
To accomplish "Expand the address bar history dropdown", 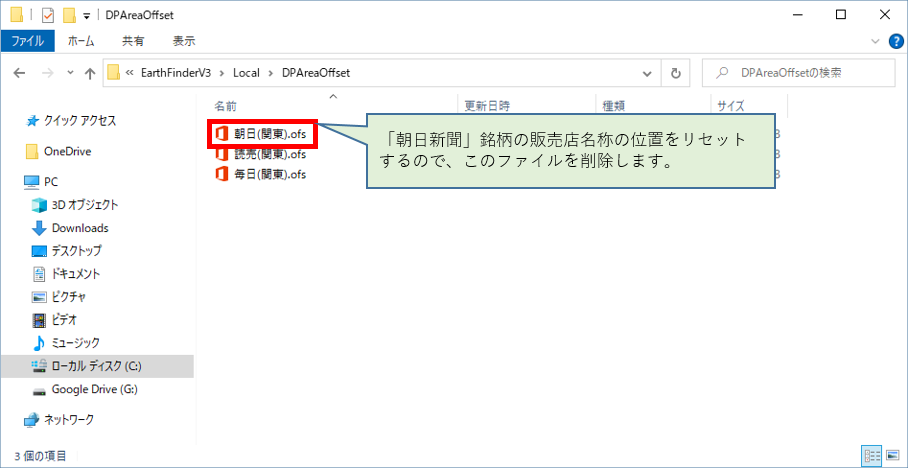I will click(x=647, y=74).
